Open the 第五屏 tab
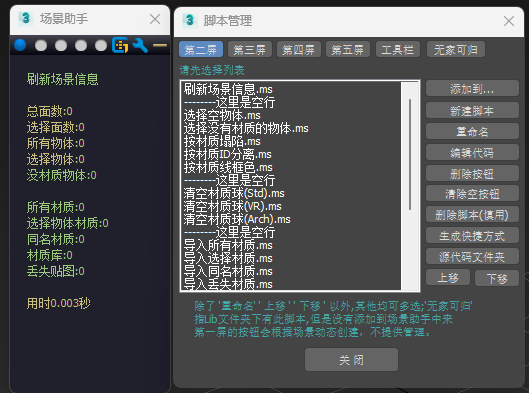Image resolution: width=529 pixels, height=393 pixels. point(347,50)
